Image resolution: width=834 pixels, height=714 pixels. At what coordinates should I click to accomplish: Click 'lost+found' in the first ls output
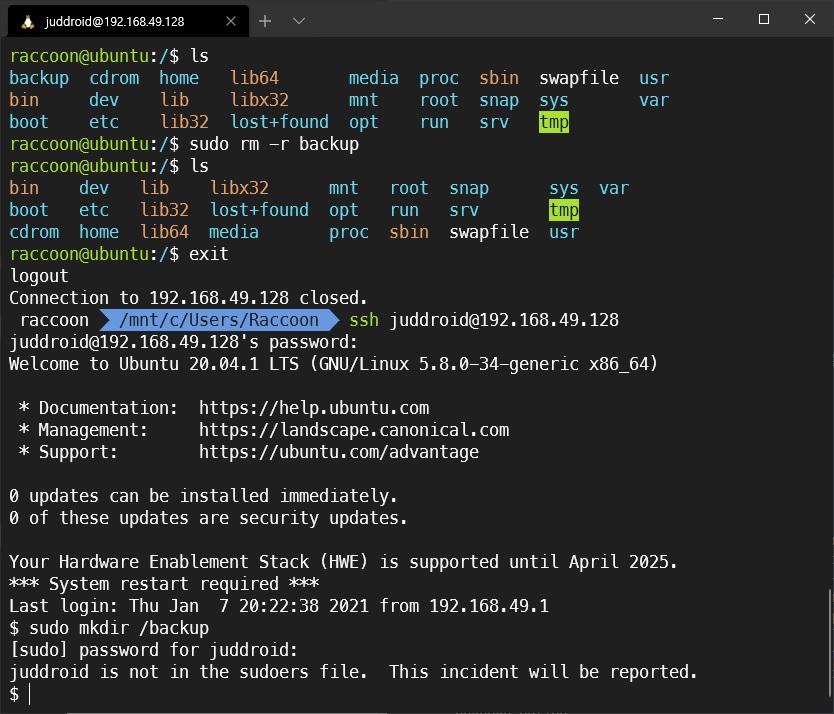279,122
